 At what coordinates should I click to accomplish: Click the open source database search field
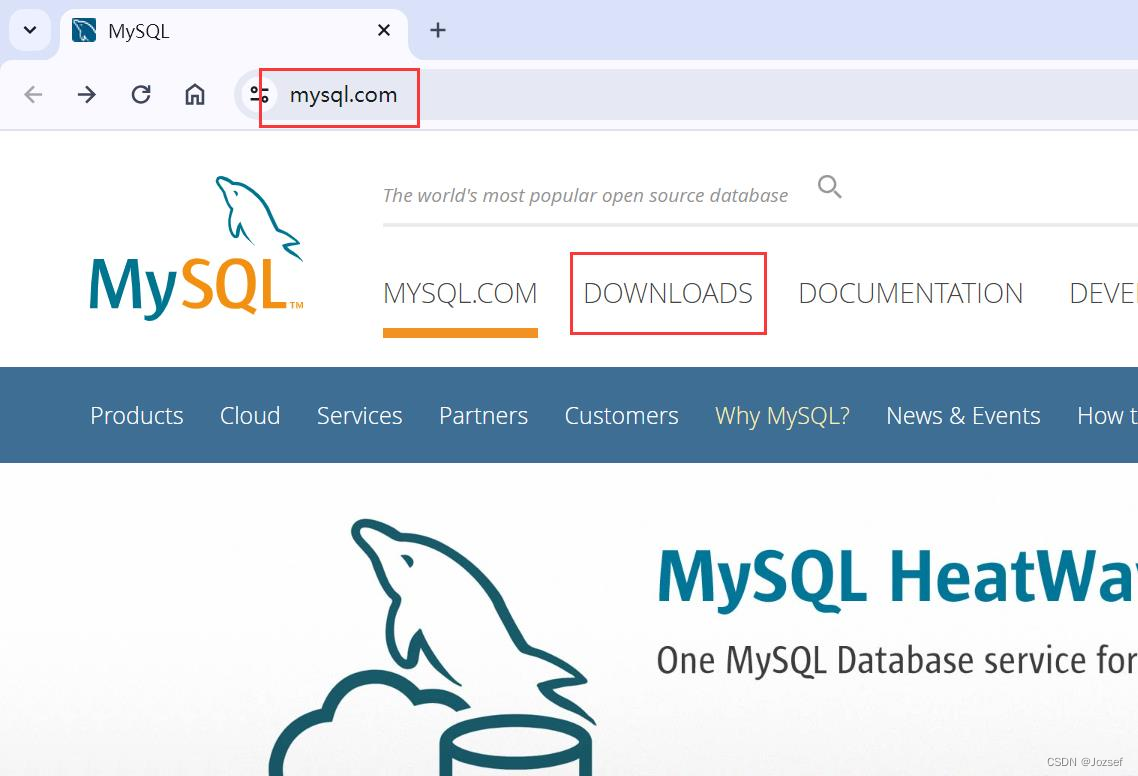pyautogui.click(x=585, y=195)
